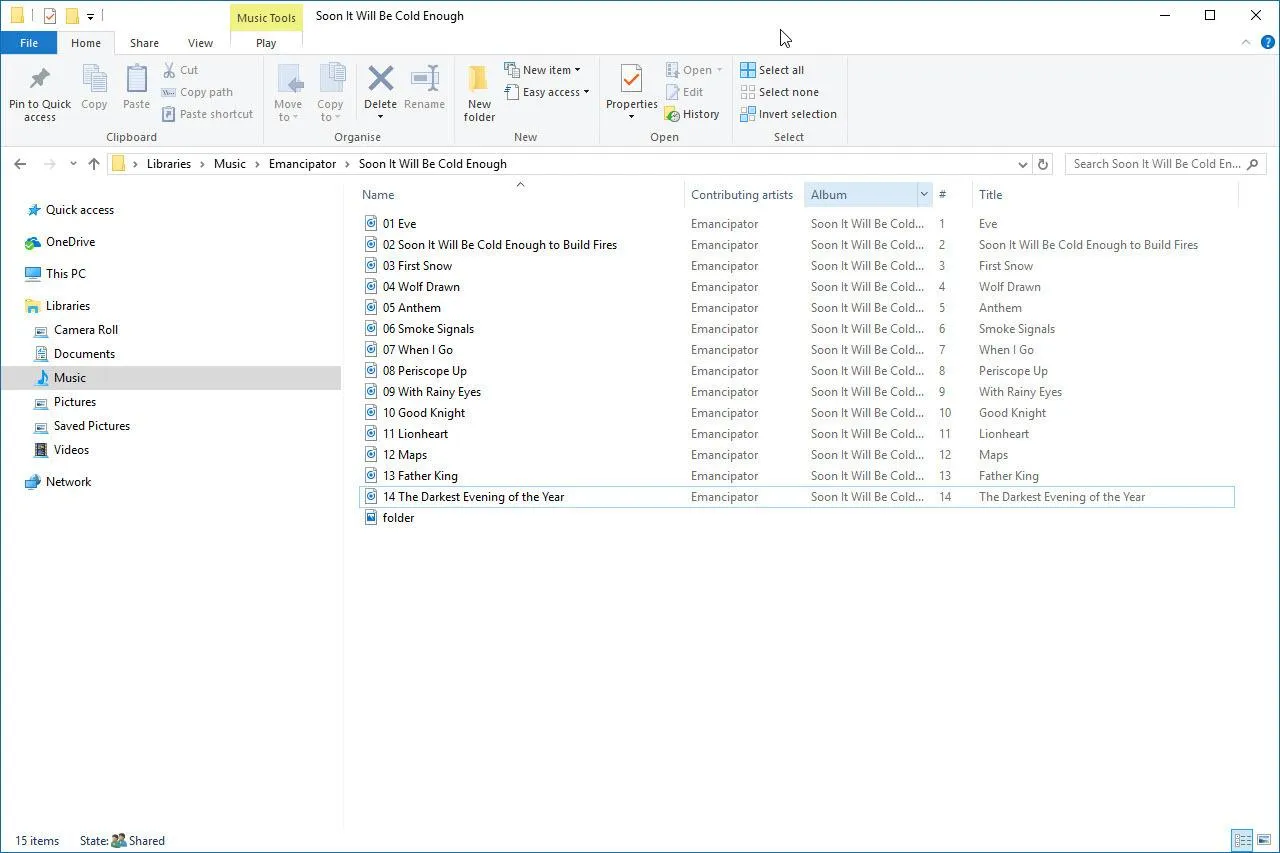Open Pictures library in sidebar
Viewport: 1280px width, 853px height.
(75, 402)
